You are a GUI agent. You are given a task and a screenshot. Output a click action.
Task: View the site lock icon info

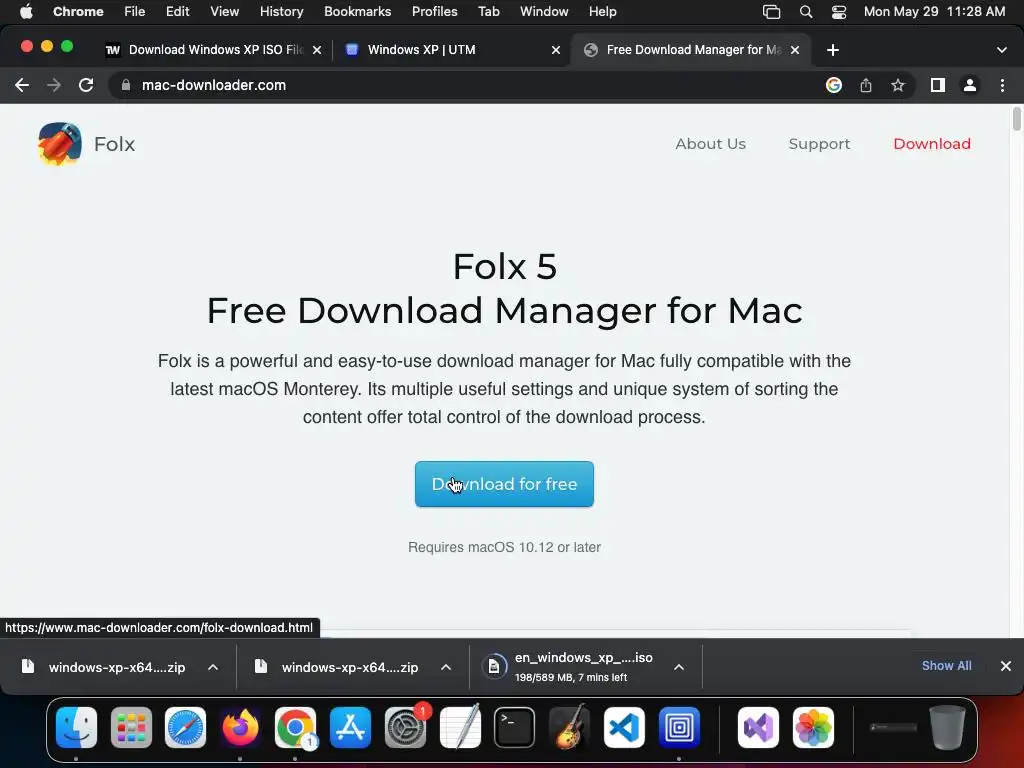[127, 85]
